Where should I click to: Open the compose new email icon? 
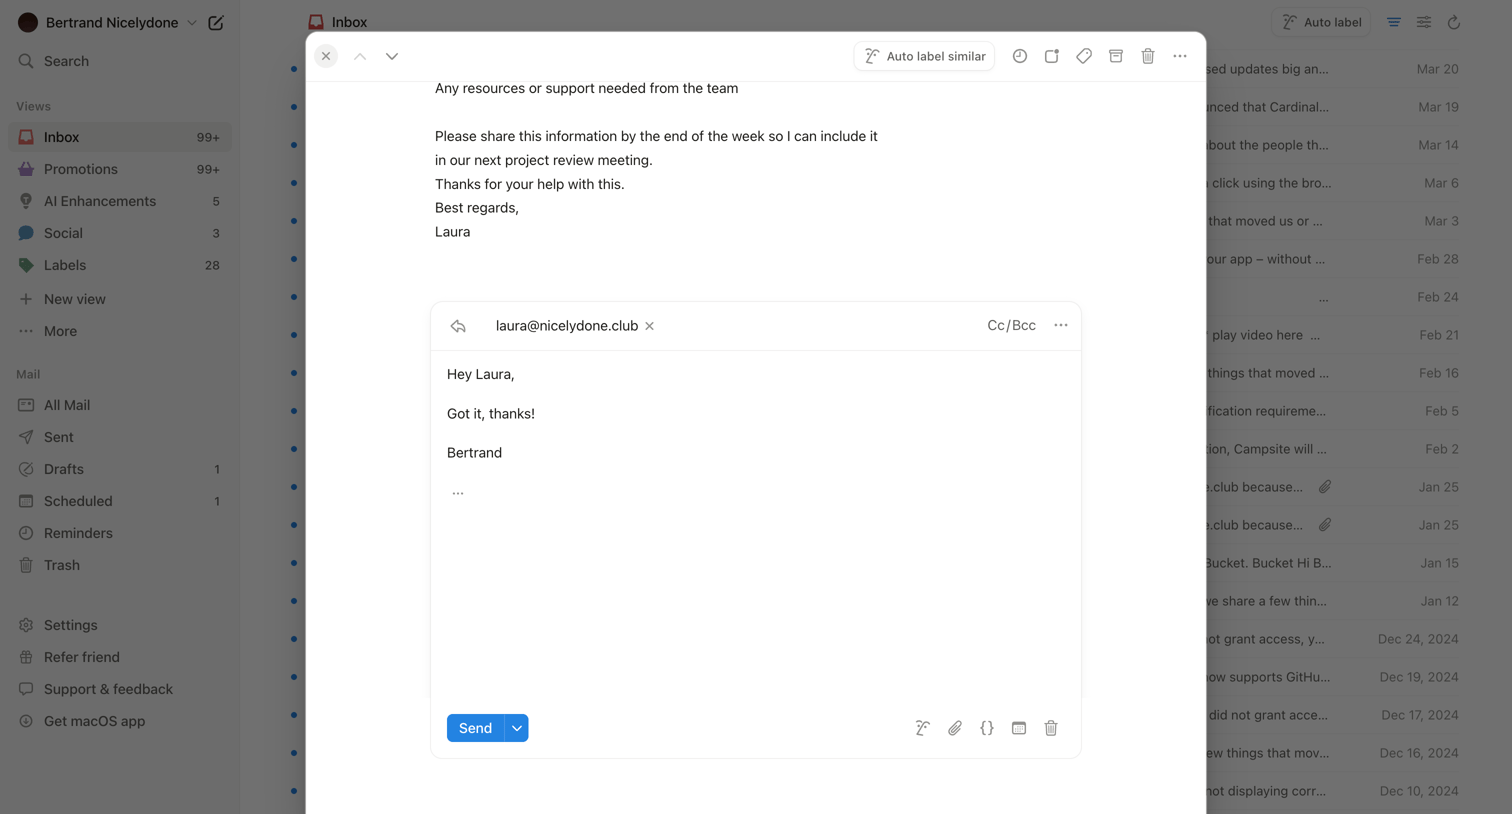click(216, 22)
